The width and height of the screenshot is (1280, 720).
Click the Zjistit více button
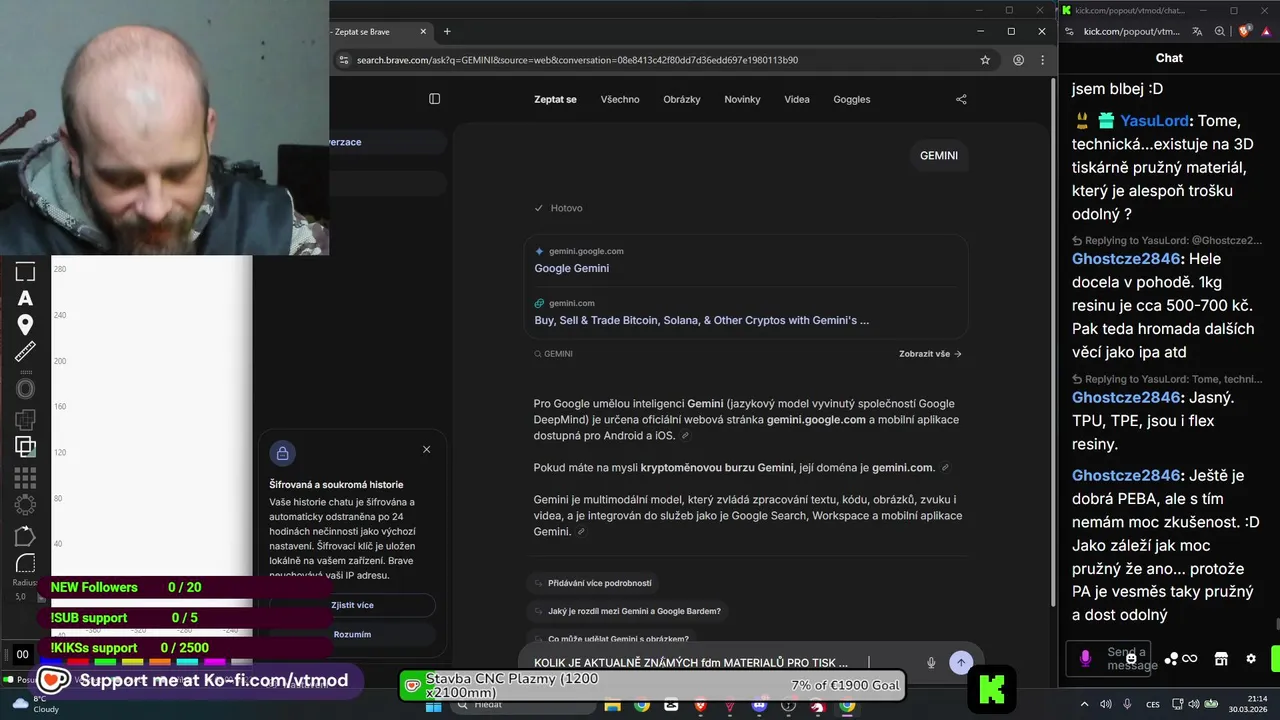352,605
